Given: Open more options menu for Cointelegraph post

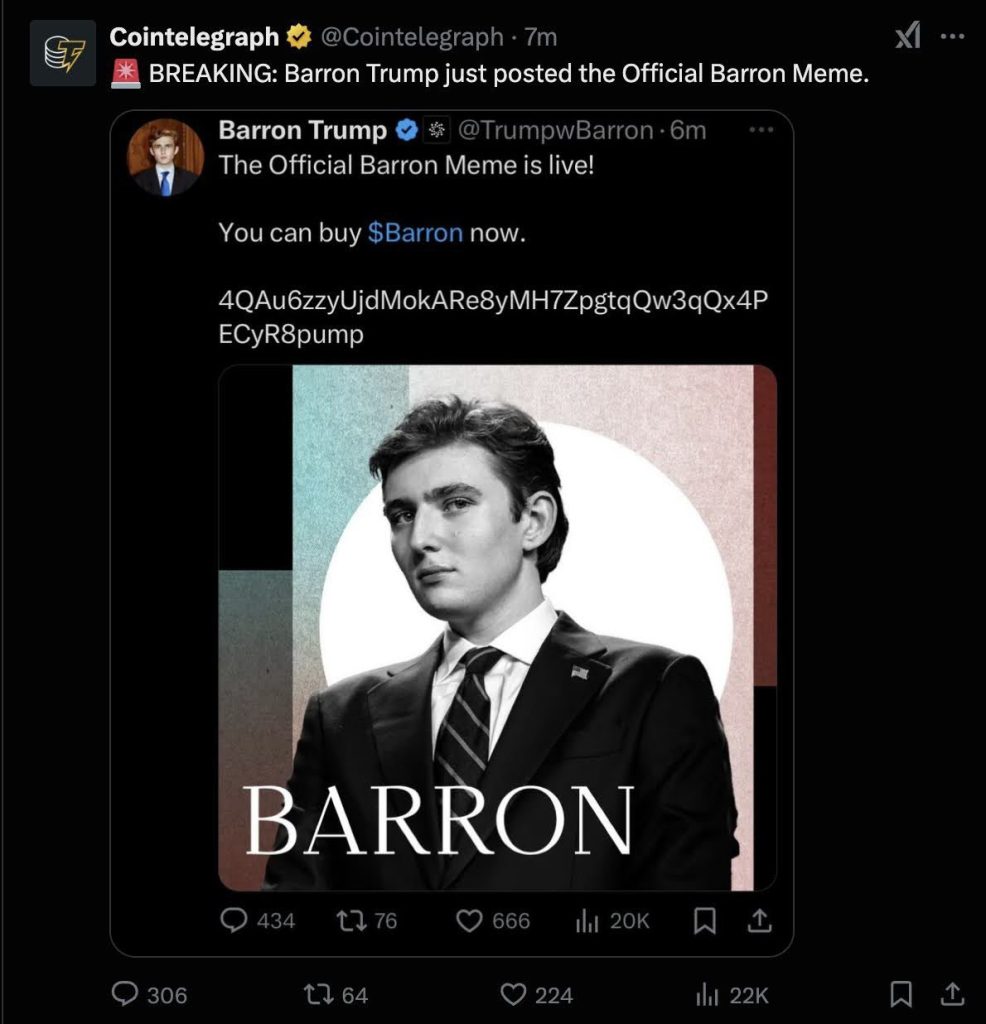Looking at the screenshot, I should pyautogui.click(x=953, y=37).
